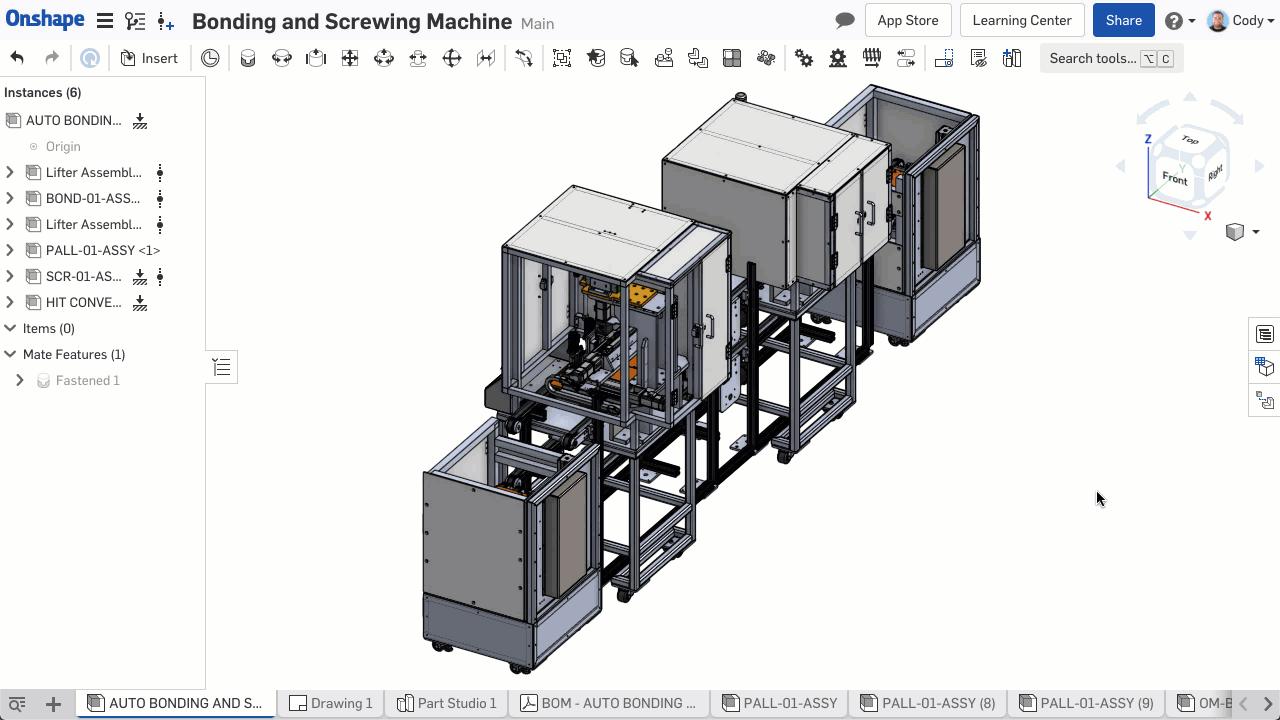The image size is (1280, 720).
Task: Switch to the Drawing 1 tab
Action: (331, 703)
